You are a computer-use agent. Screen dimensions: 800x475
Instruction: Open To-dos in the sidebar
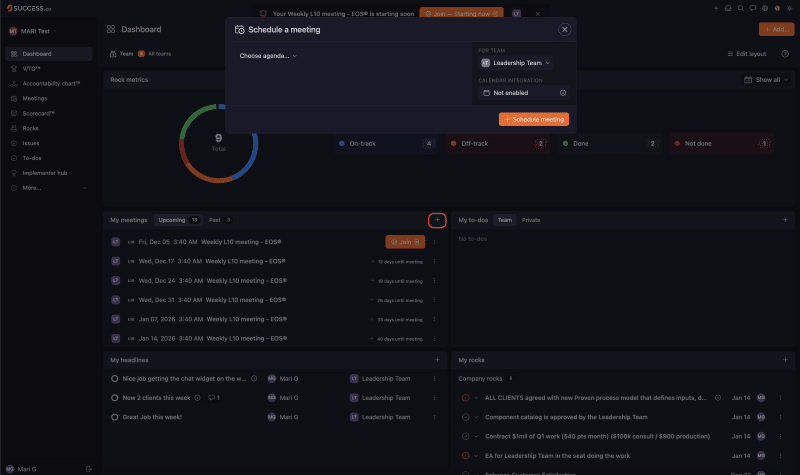click(48, 158)
